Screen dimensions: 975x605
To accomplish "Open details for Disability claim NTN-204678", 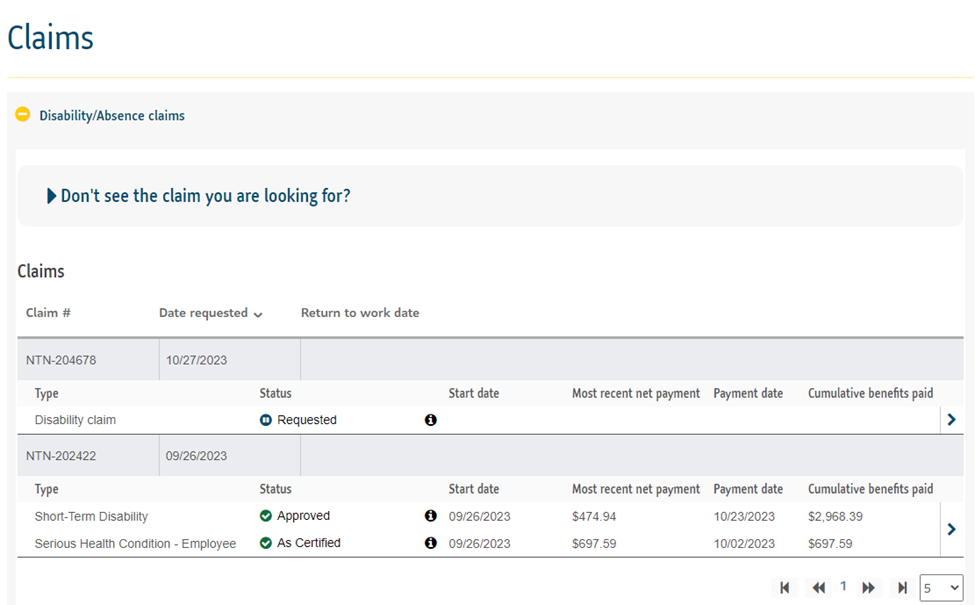I will pyautogui.click(x=951, y=419).
